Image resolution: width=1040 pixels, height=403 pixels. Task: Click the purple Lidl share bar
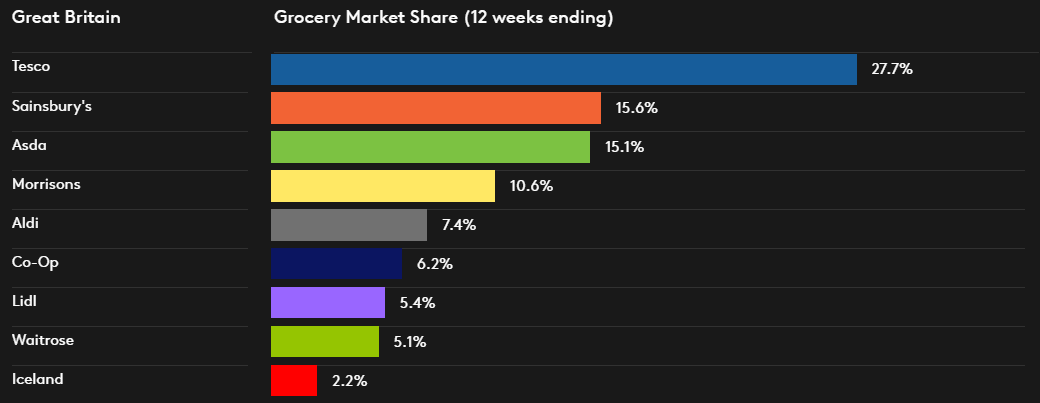(x=327, y=303)
